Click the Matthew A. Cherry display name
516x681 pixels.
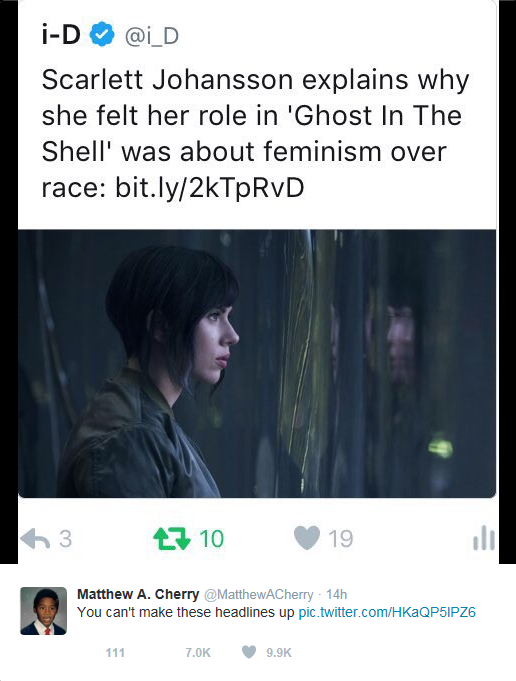[x=138, y=594]
